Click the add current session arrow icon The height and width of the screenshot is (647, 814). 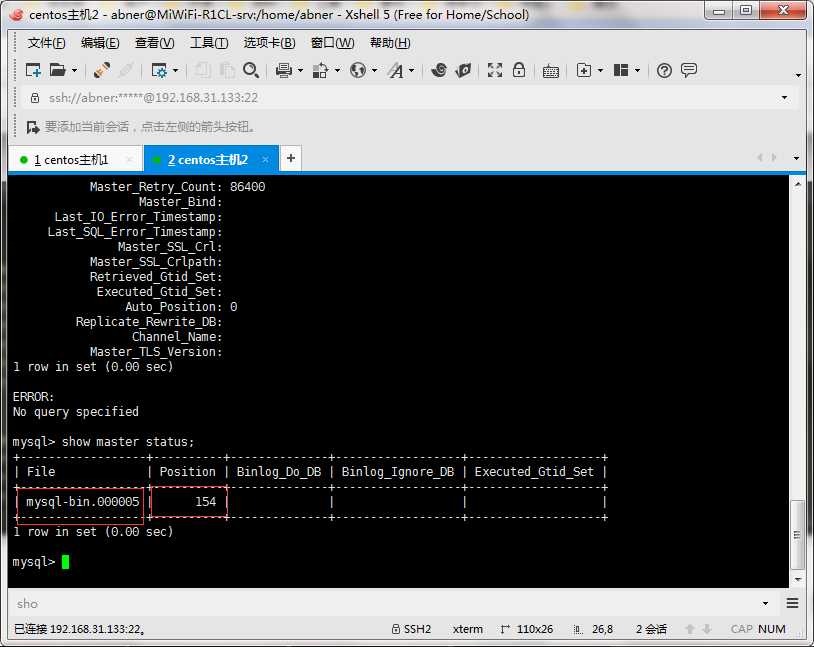coord(33,127)
